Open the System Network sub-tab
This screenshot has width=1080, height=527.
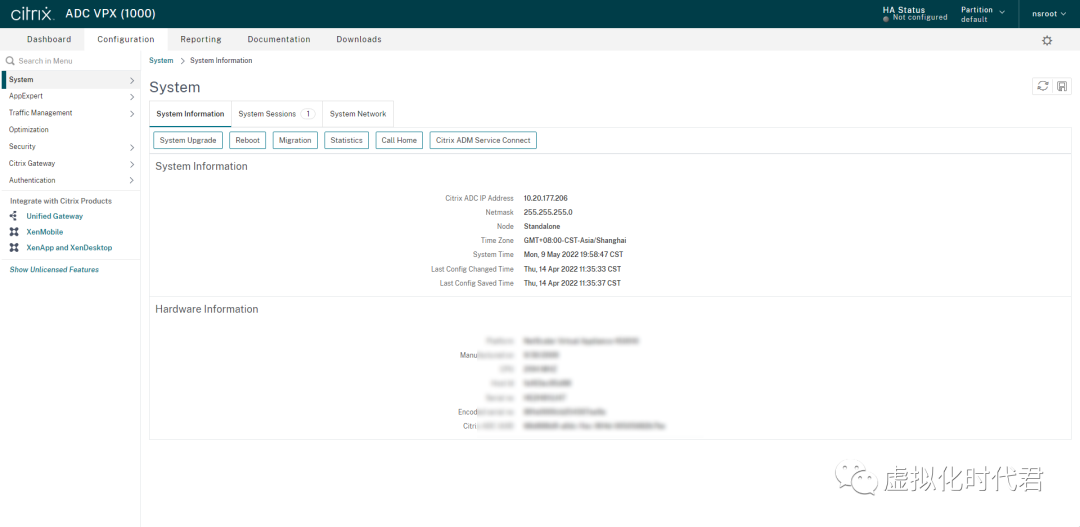pyautogui.click(x=358, y=114)
